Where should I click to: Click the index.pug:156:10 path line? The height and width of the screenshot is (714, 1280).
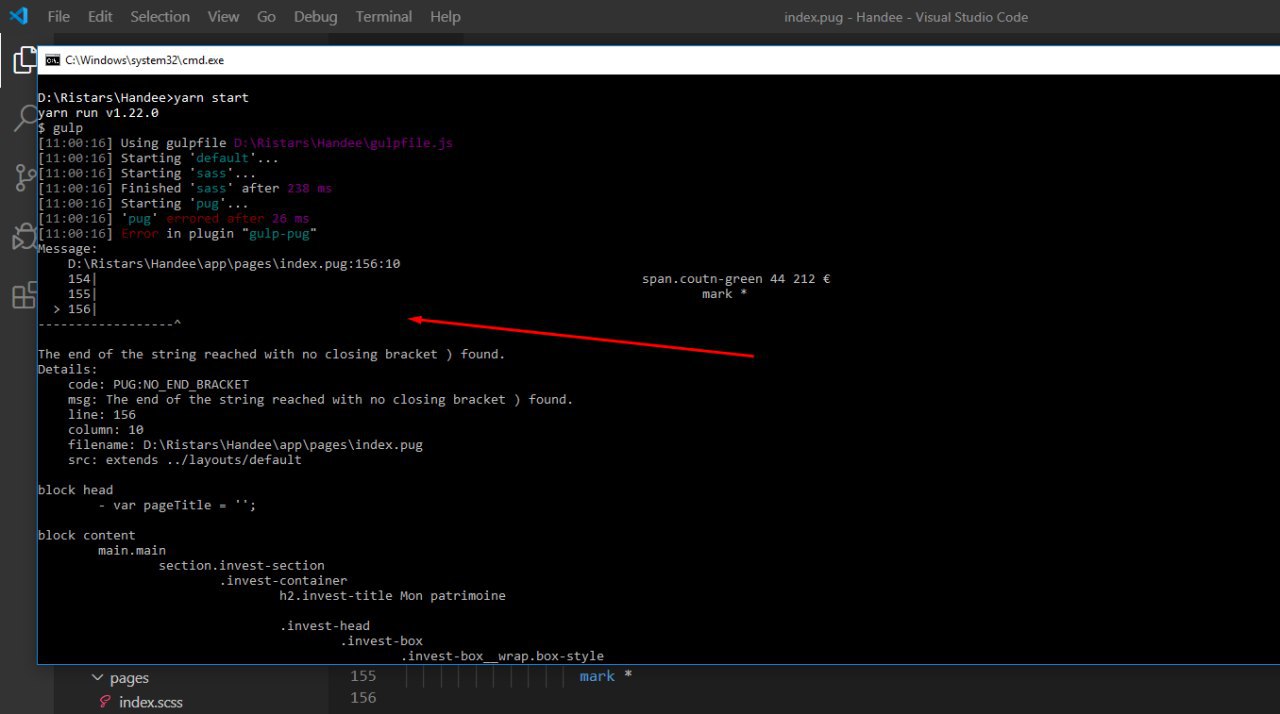234,264
